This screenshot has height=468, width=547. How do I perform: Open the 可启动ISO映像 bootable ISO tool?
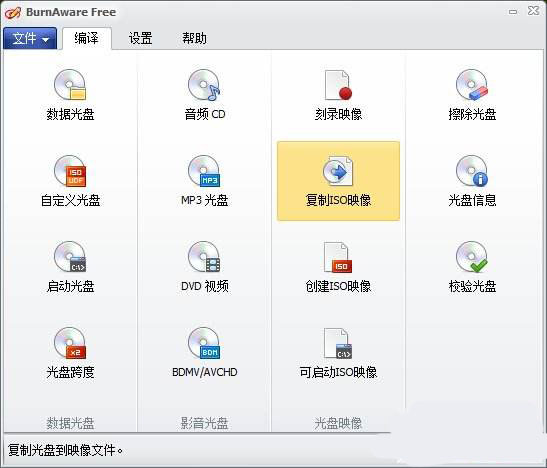(x=338, y=353)
